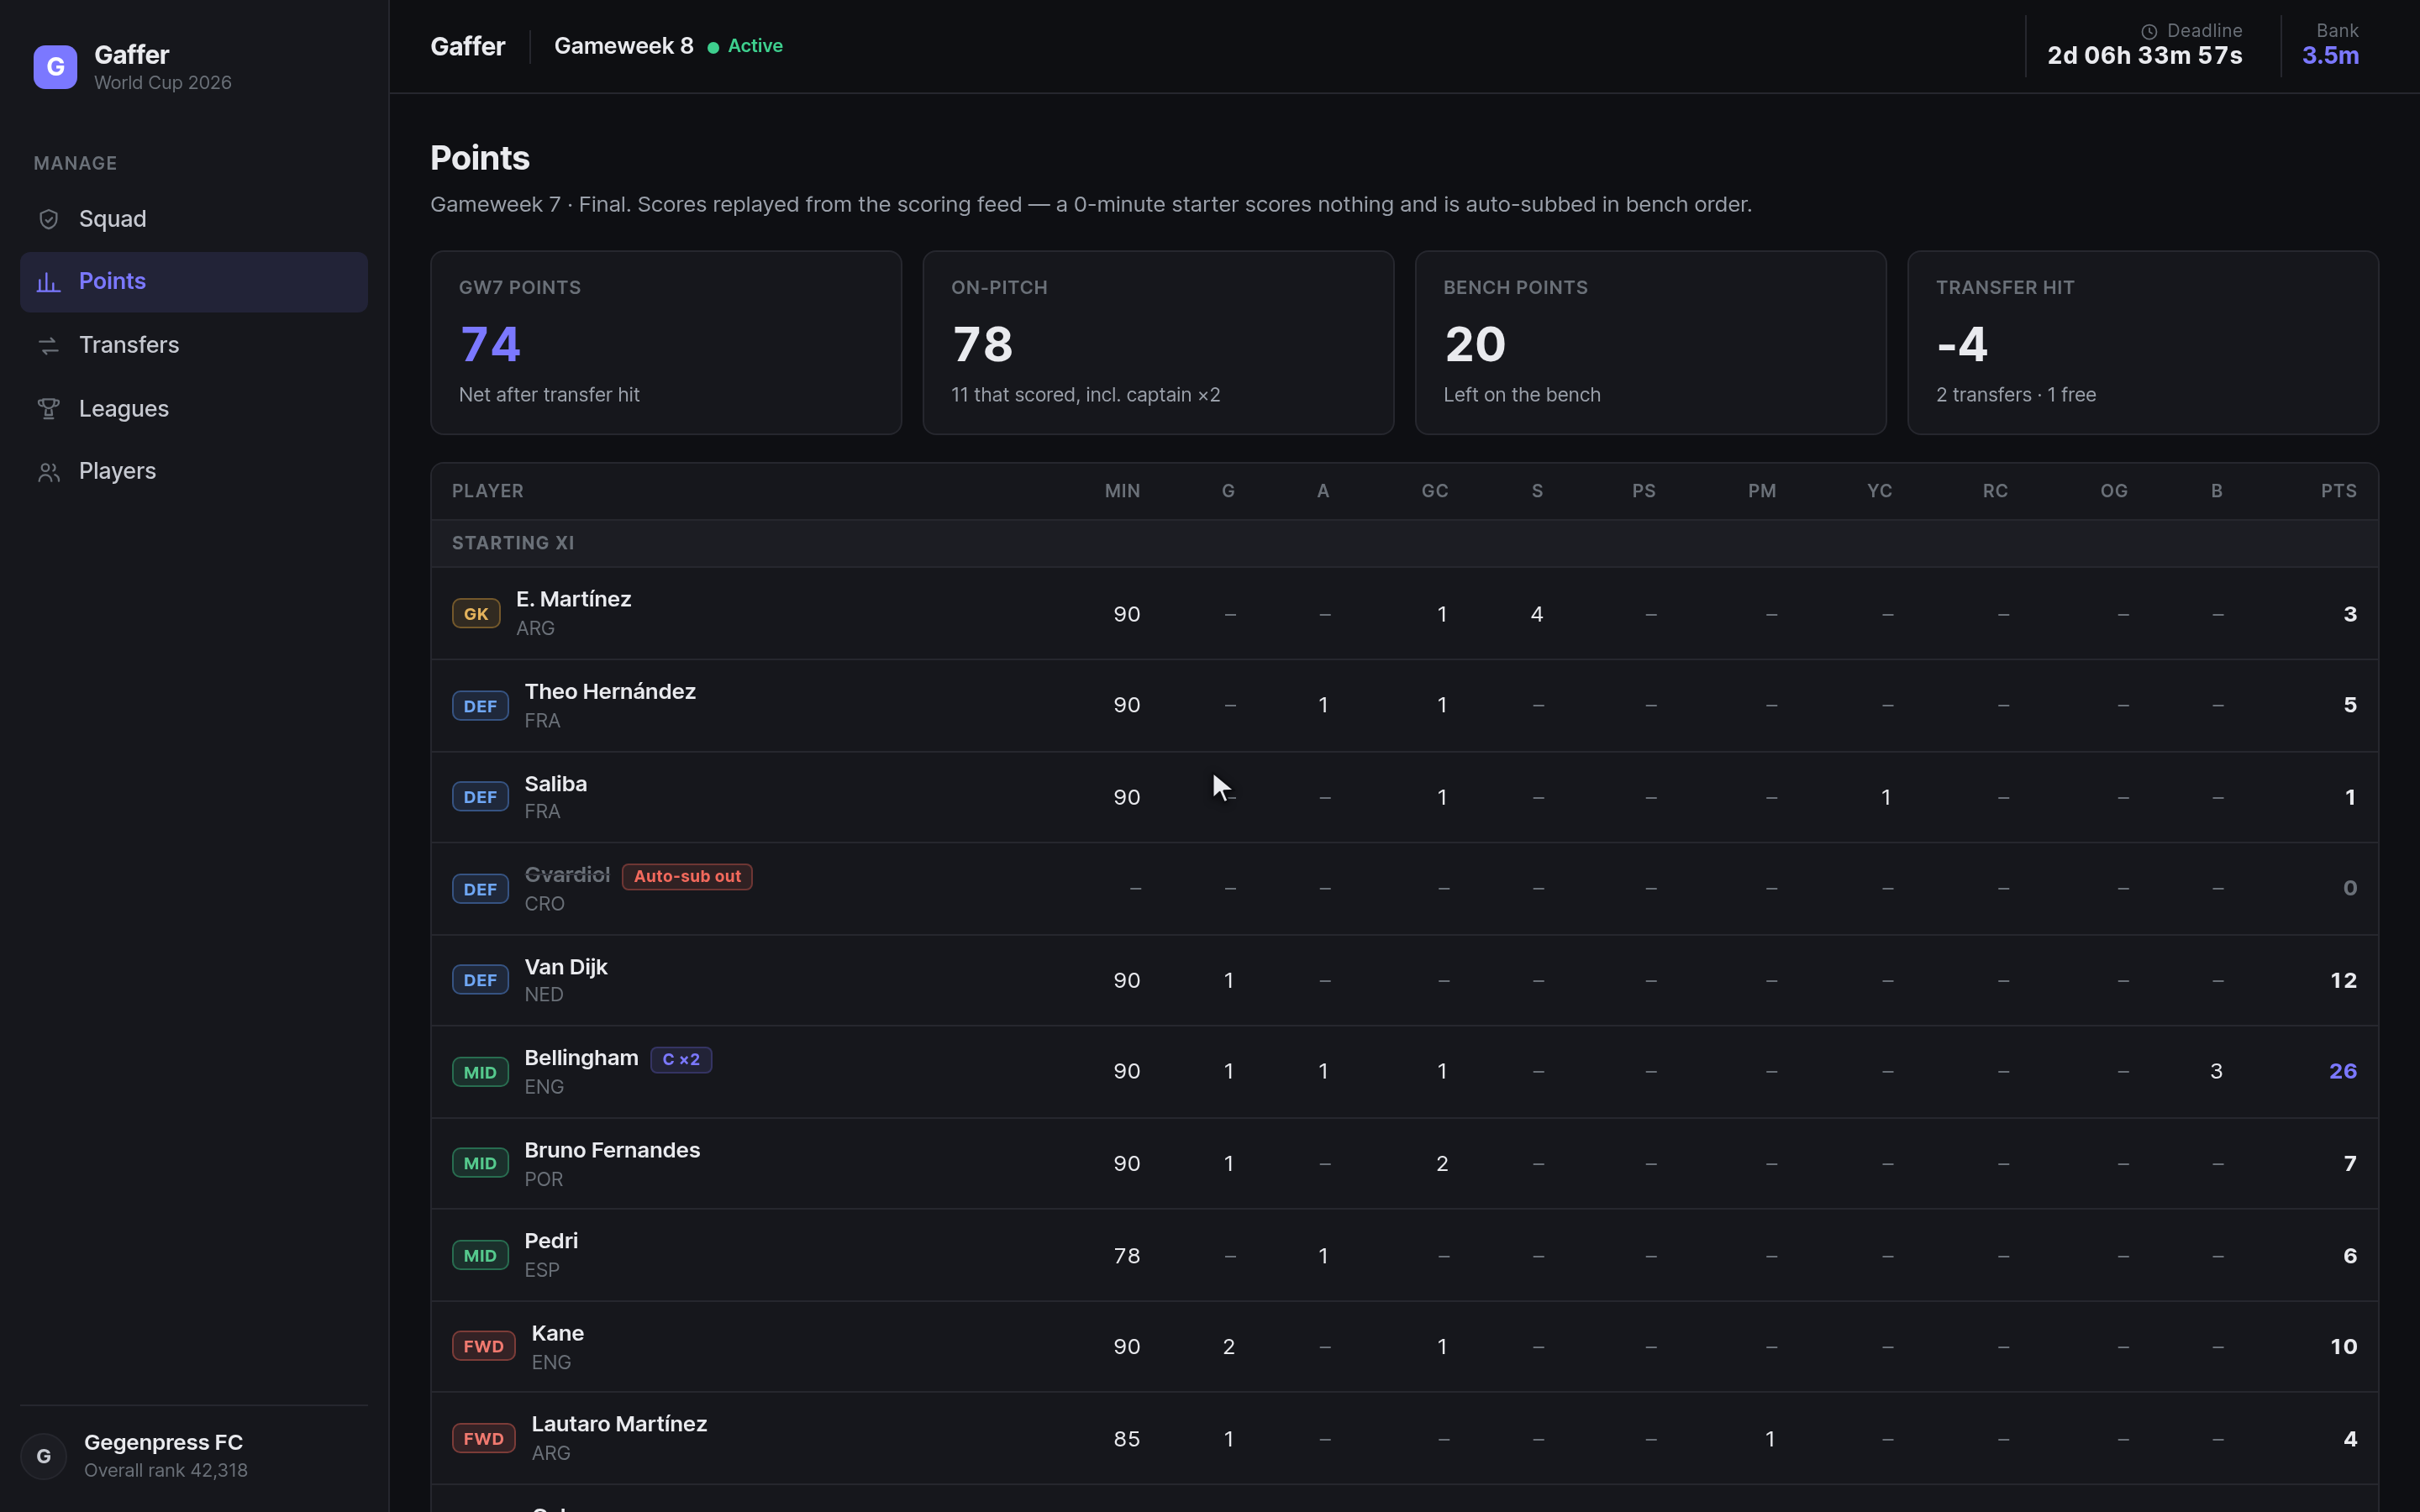
Task: Click the MIN column header
Action: (x=1122, y=491)
